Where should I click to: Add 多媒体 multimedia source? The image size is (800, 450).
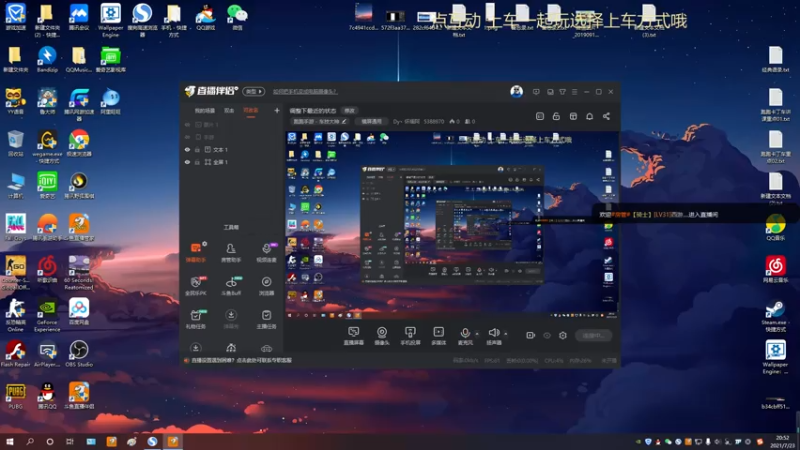(x=438, y=336)
